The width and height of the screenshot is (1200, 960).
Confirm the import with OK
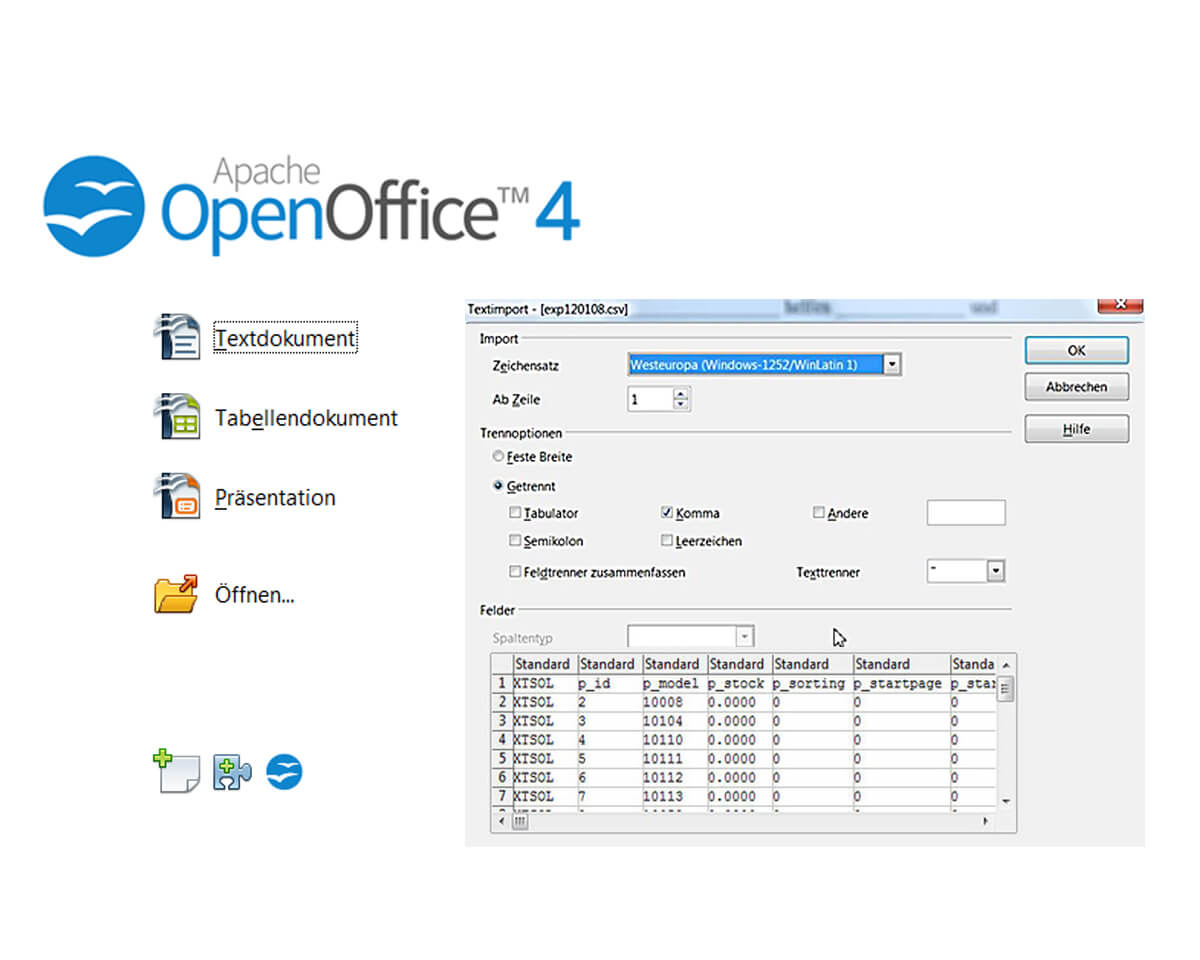(x=1076, y=351)
